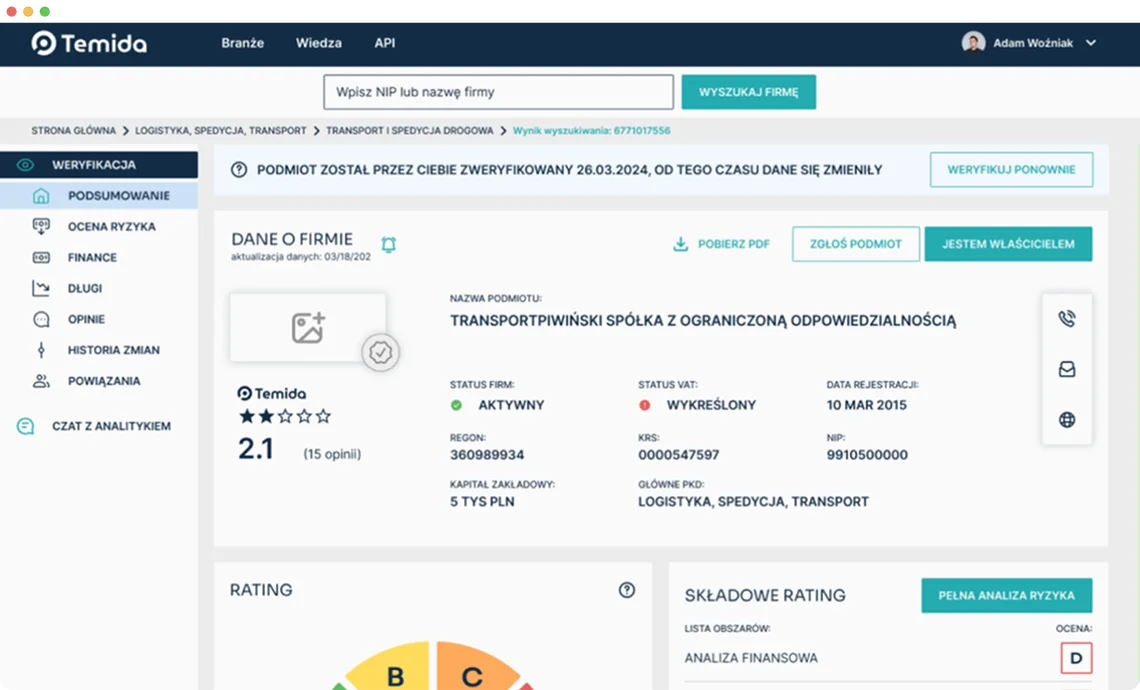
Task: Click the Pełna analiza ryzyka button
Action: tap(1006, 595)
